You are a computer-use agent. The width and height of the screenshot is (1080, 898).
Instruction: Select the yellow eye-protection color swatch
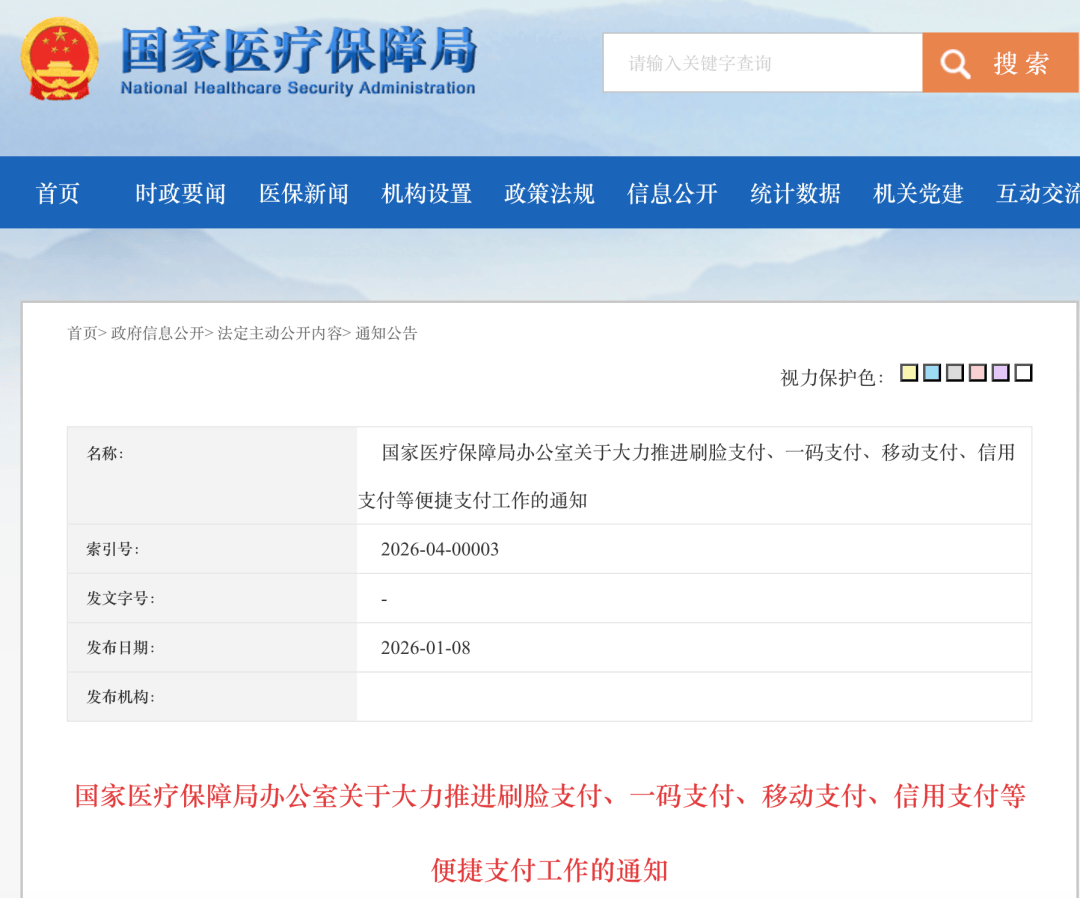point(909,373)
